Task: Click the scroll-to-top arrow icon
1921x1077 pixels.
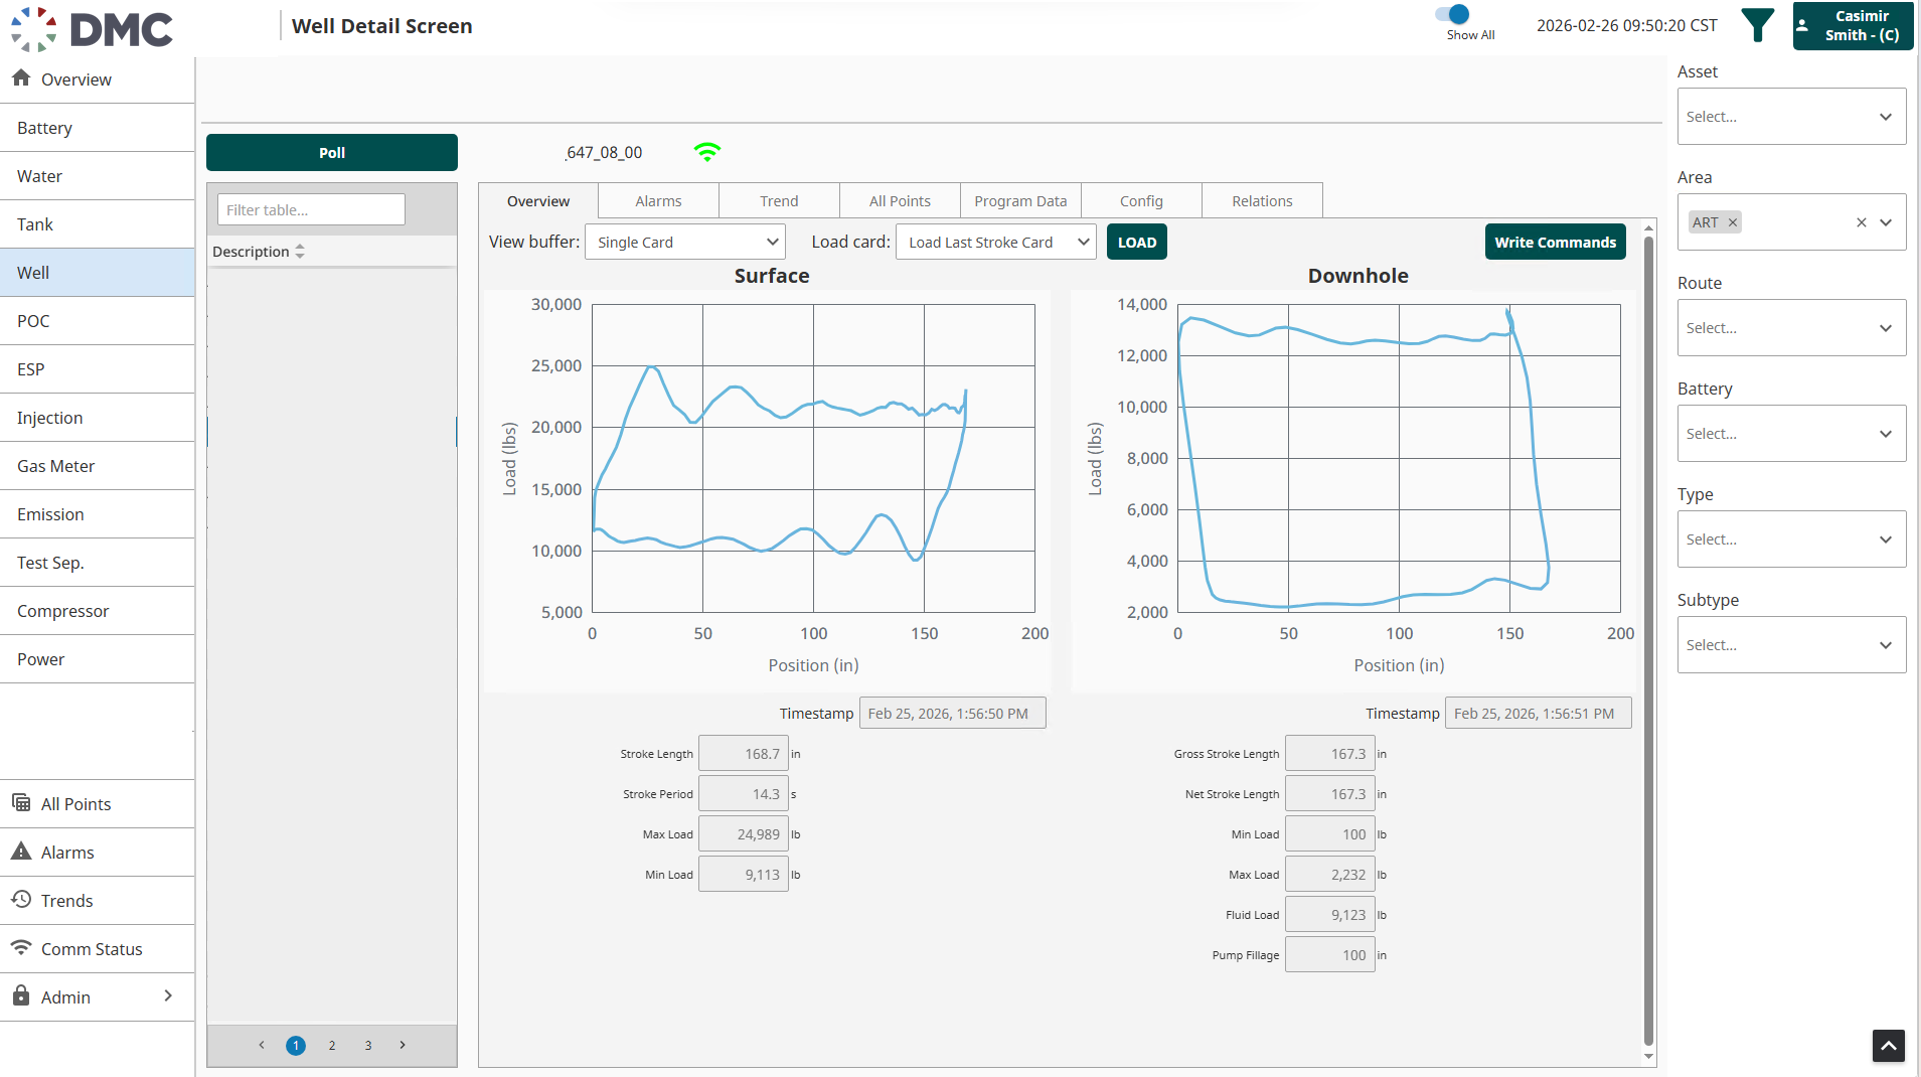Action: pos(1888,1046)
